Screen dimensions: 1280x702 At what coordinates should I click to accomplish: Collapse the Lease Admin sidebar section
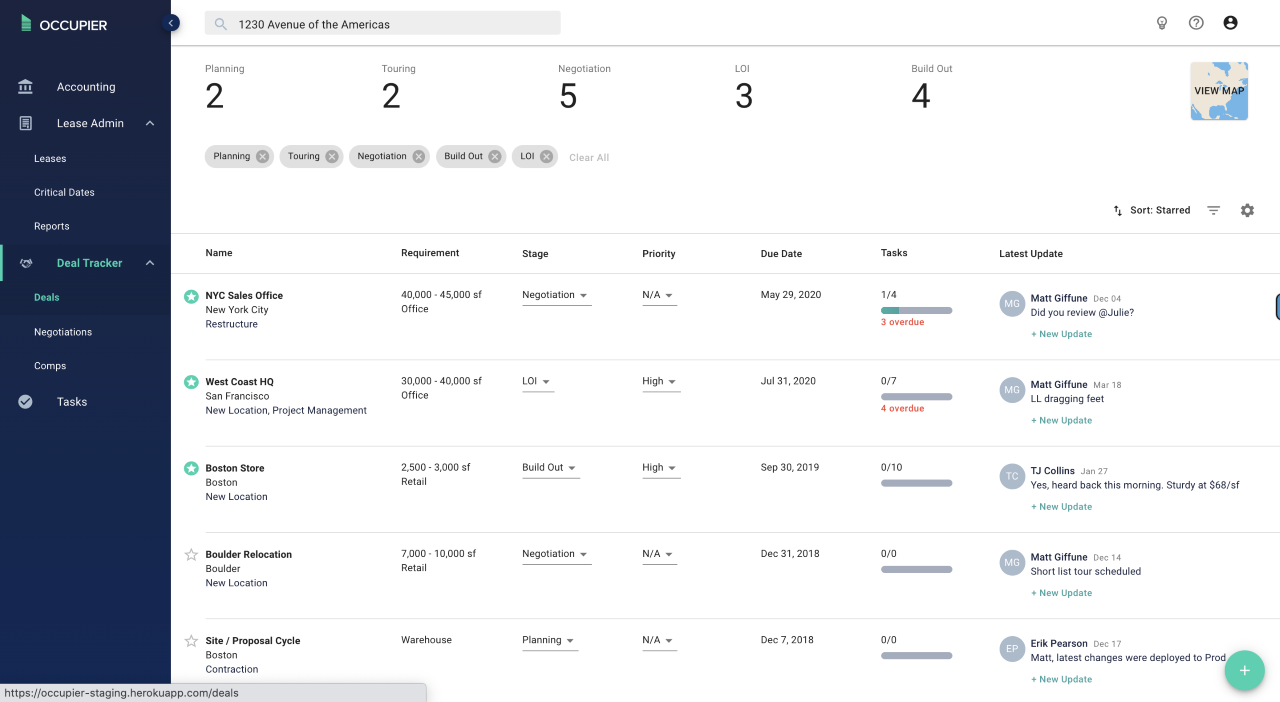tap(150, 124)
